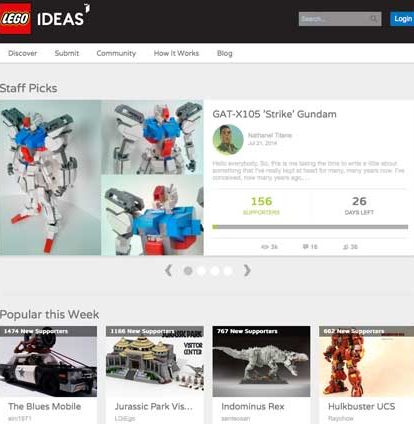Click the followers icon on Gundam card

coord(346,247)
